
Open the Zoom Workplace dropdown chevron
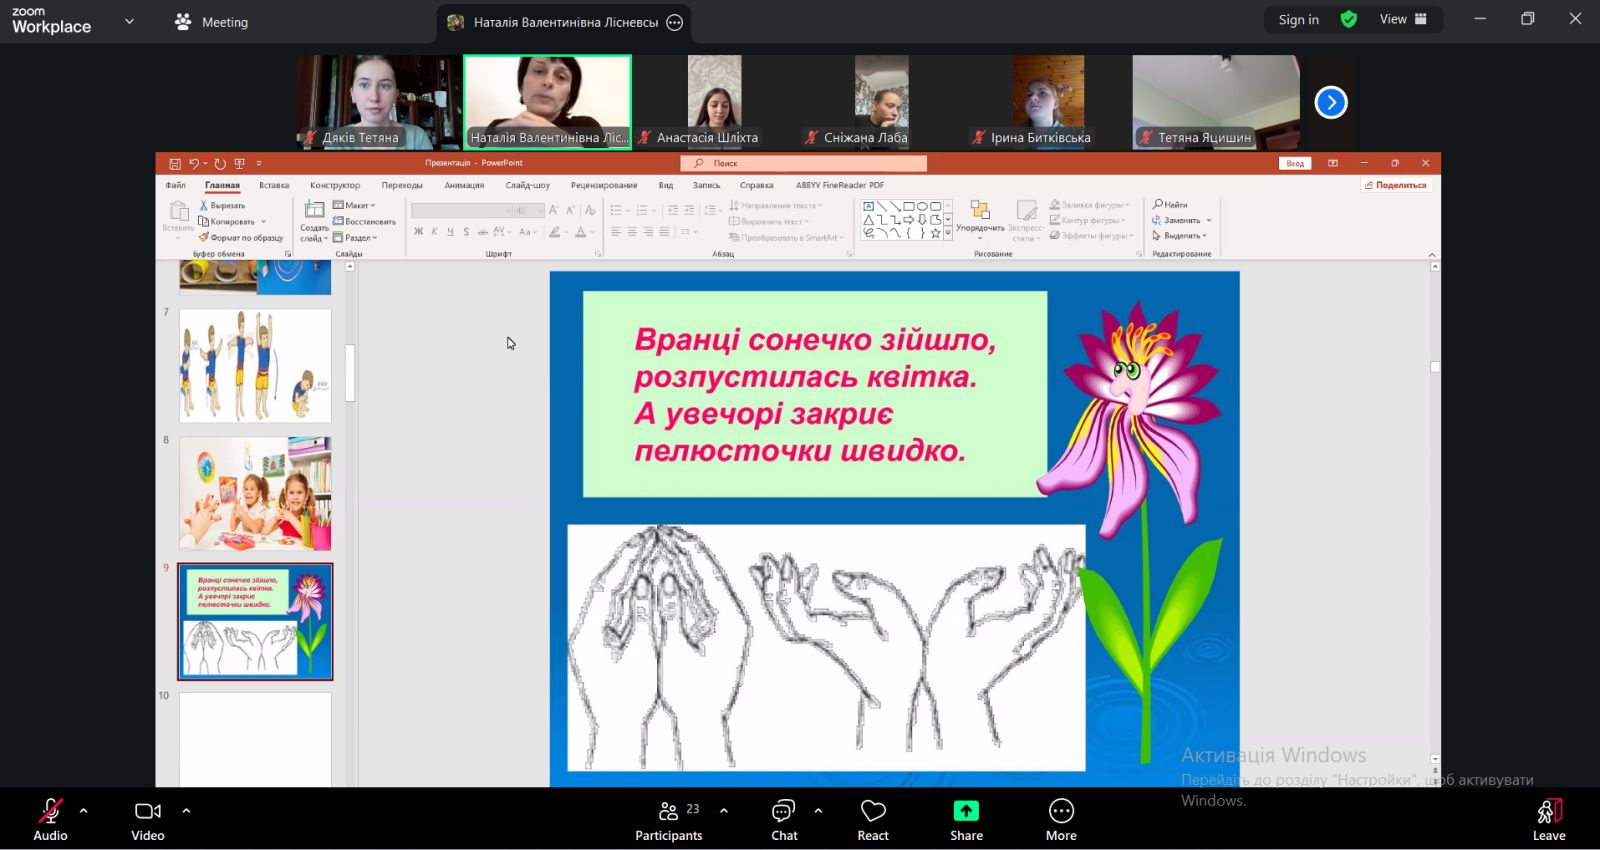pos(129,21)
